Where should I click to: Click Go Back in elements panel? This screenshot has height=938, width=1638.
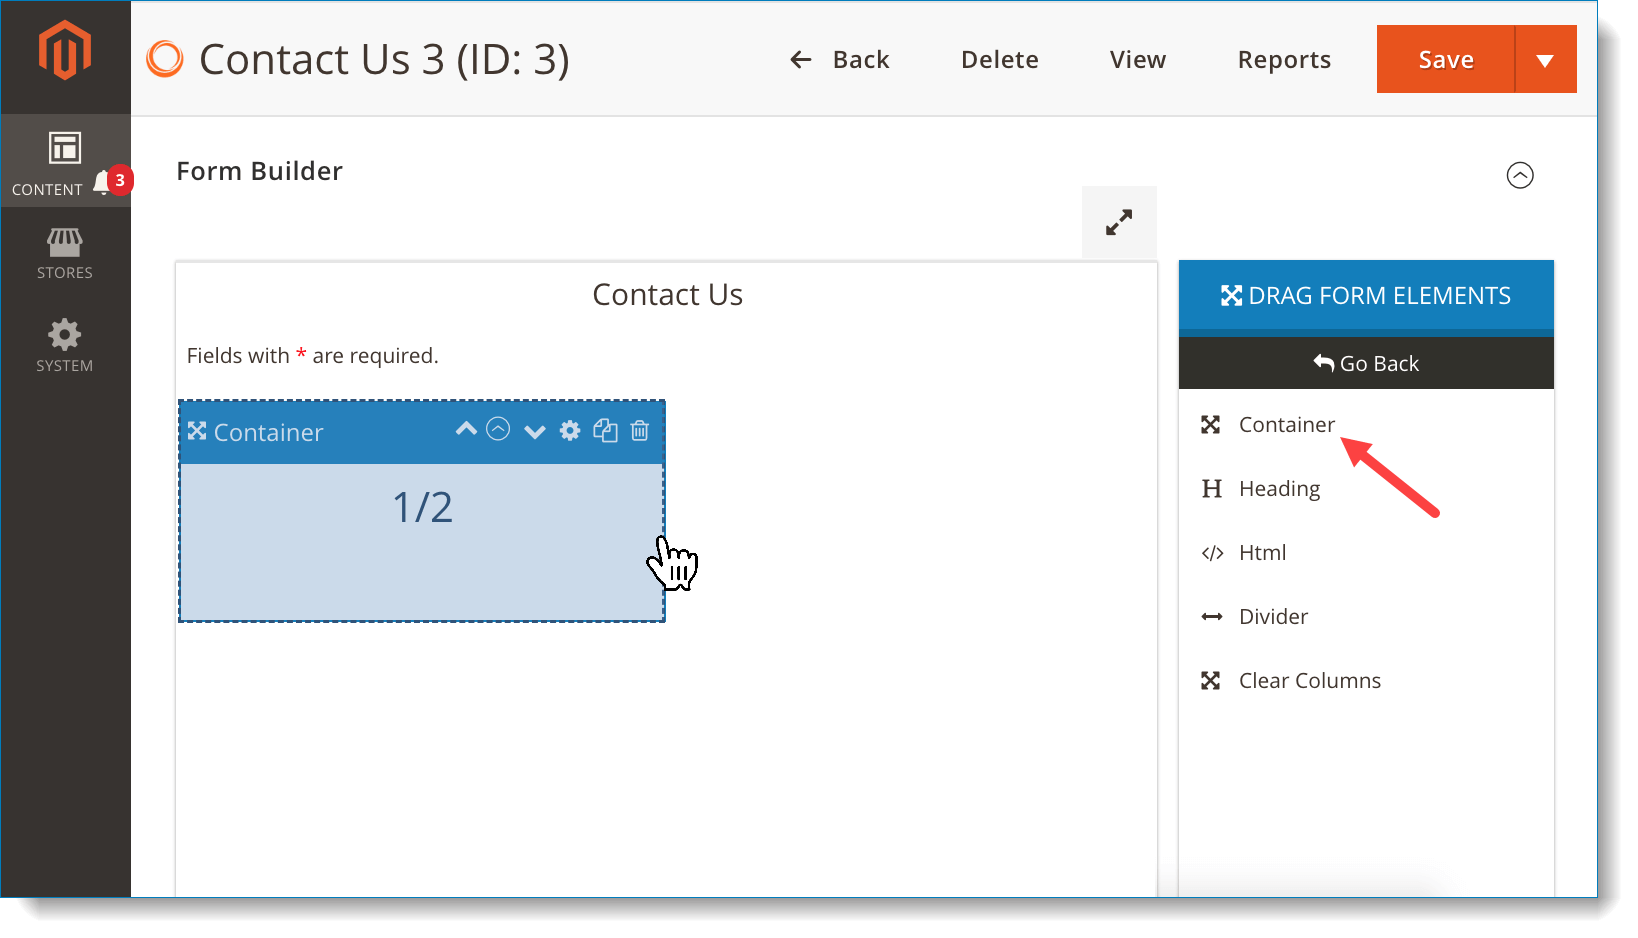pyautogui.click(x=1366, y=364)
